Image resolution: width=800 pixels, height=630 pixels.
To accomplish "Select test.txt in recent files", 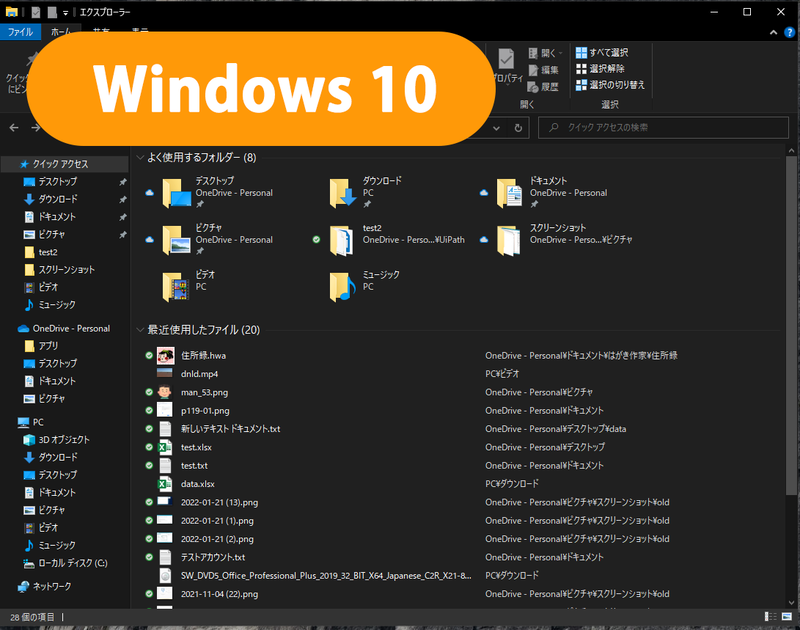I will (194, 466).
